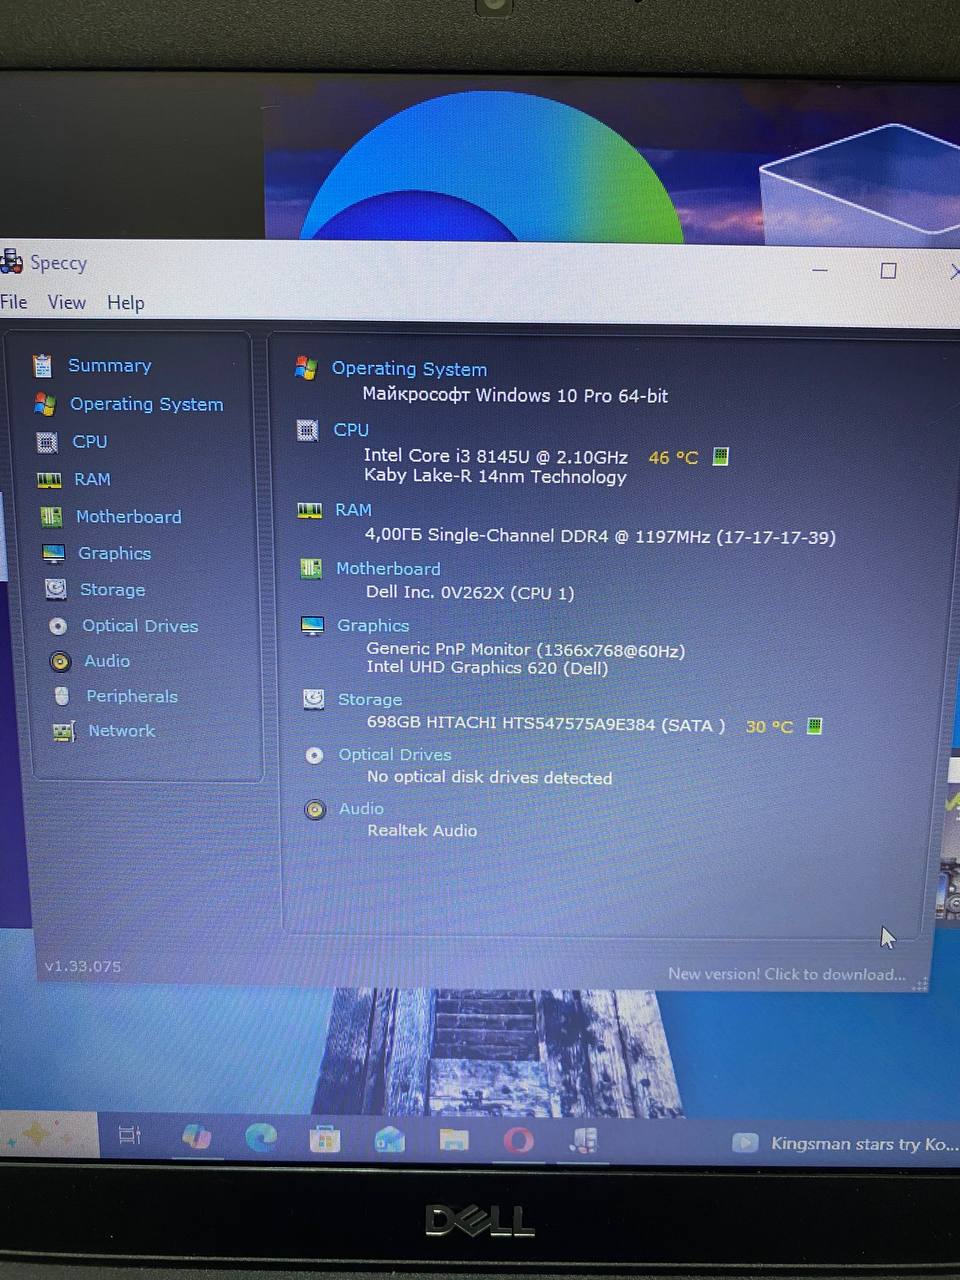Launch Microsoft Edge from the taskbar
Image resolution: width=960 pixels, height=1280 pixels.
point(261,1137)
